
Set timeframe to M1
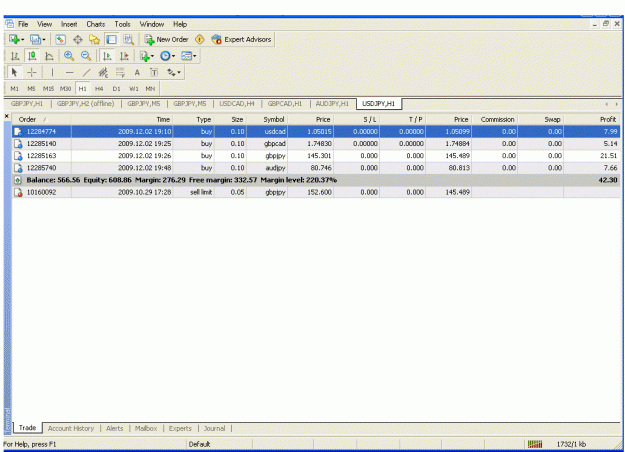click(14, 88)
